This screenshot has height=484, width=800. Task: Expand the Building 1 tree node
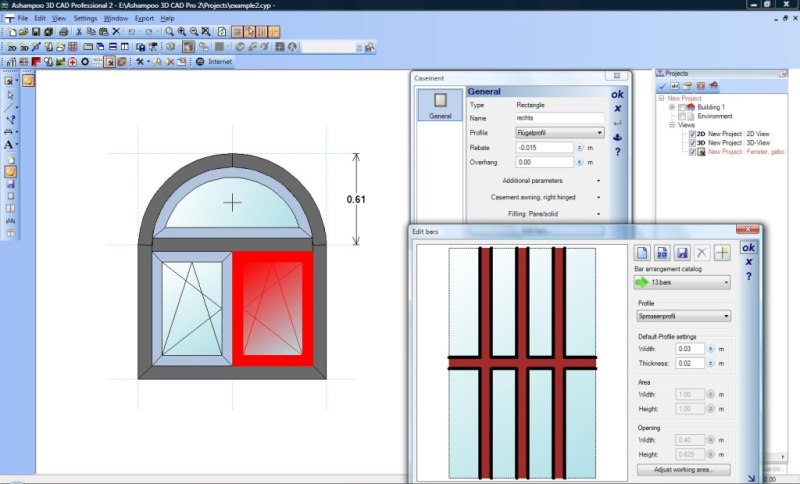tap(672, 107)
